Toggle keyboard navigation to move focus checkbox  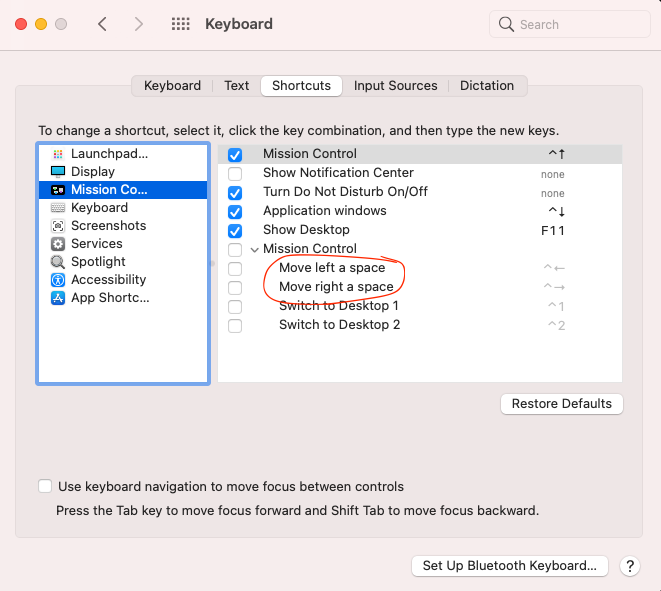point(45,487)
